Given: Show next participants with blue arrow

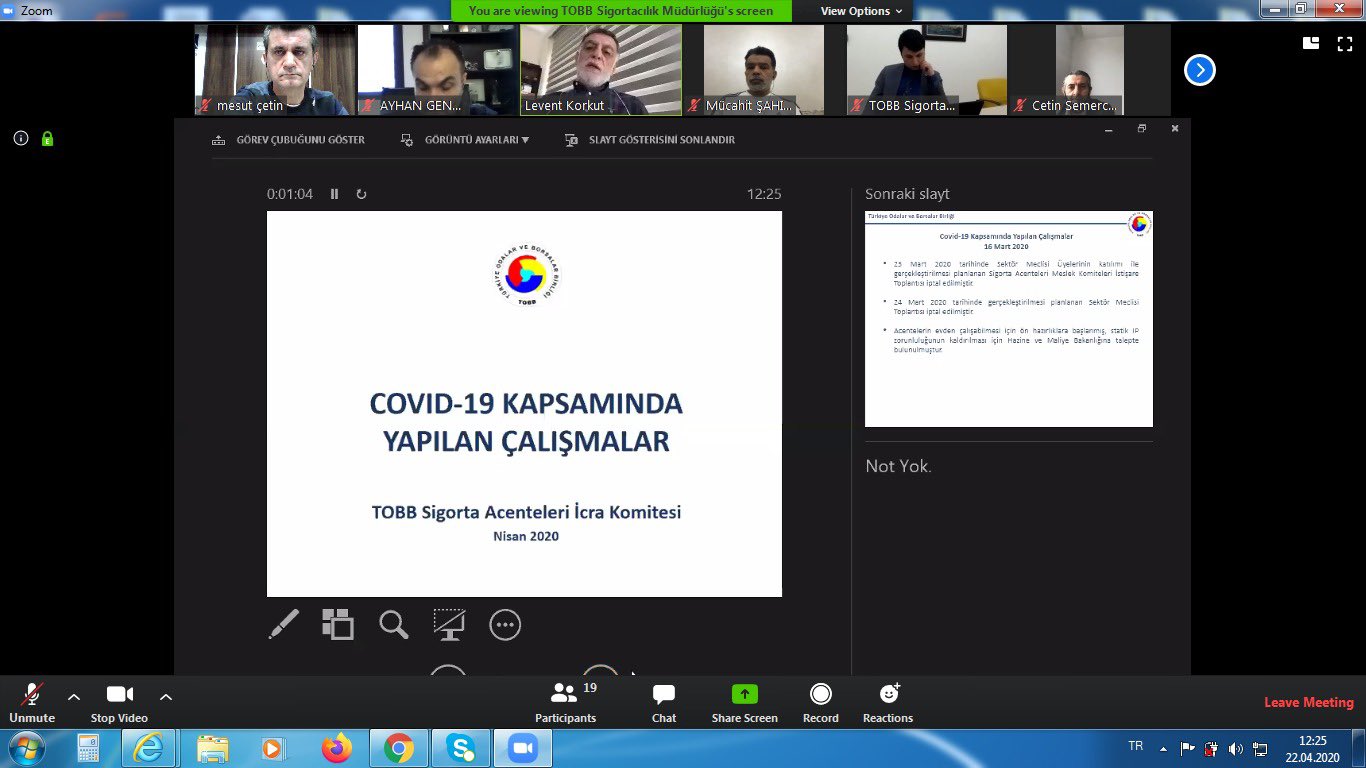Looking at the screenshot, I should point(1199,70).
